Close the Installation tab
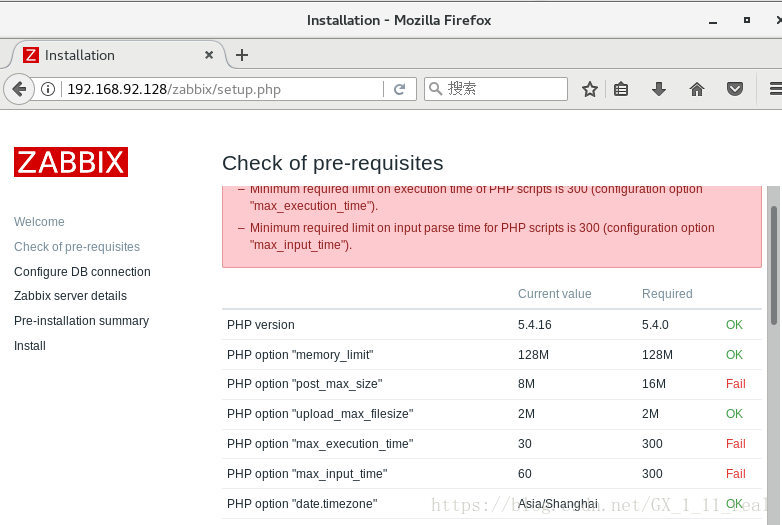Viewport: 782px width, 525px height. [209, 55]
